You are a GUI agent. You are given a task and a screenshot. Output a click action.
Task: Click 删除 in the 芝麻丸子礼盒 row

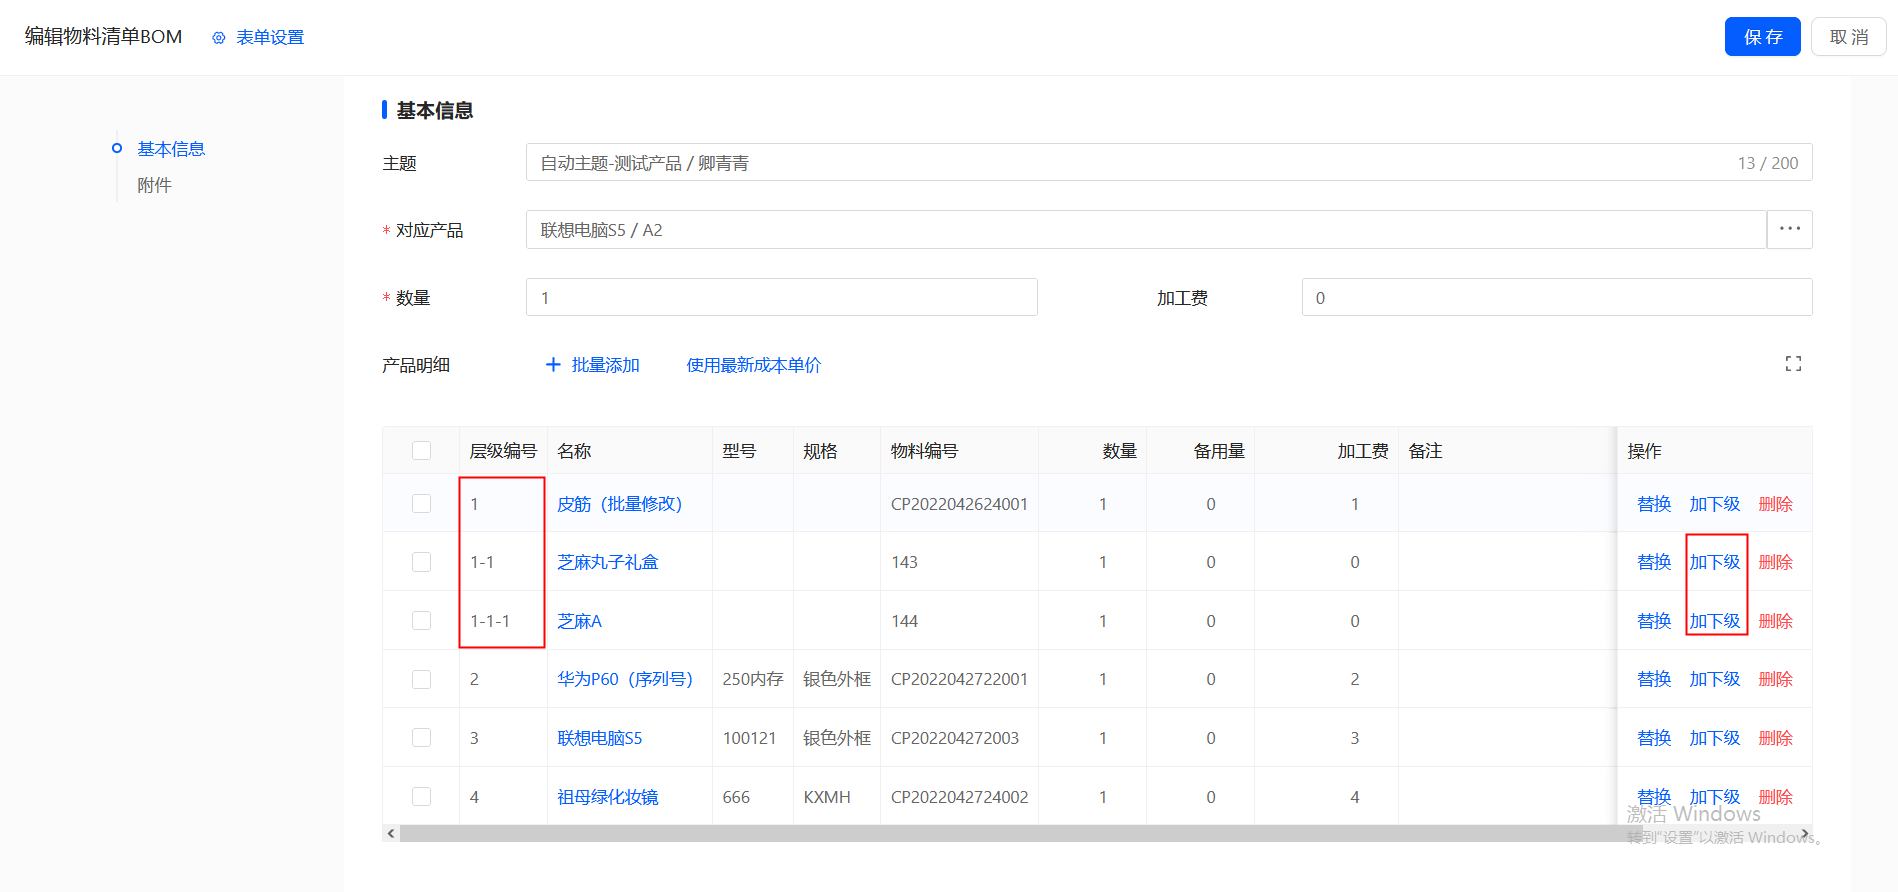coord(1776,562)
